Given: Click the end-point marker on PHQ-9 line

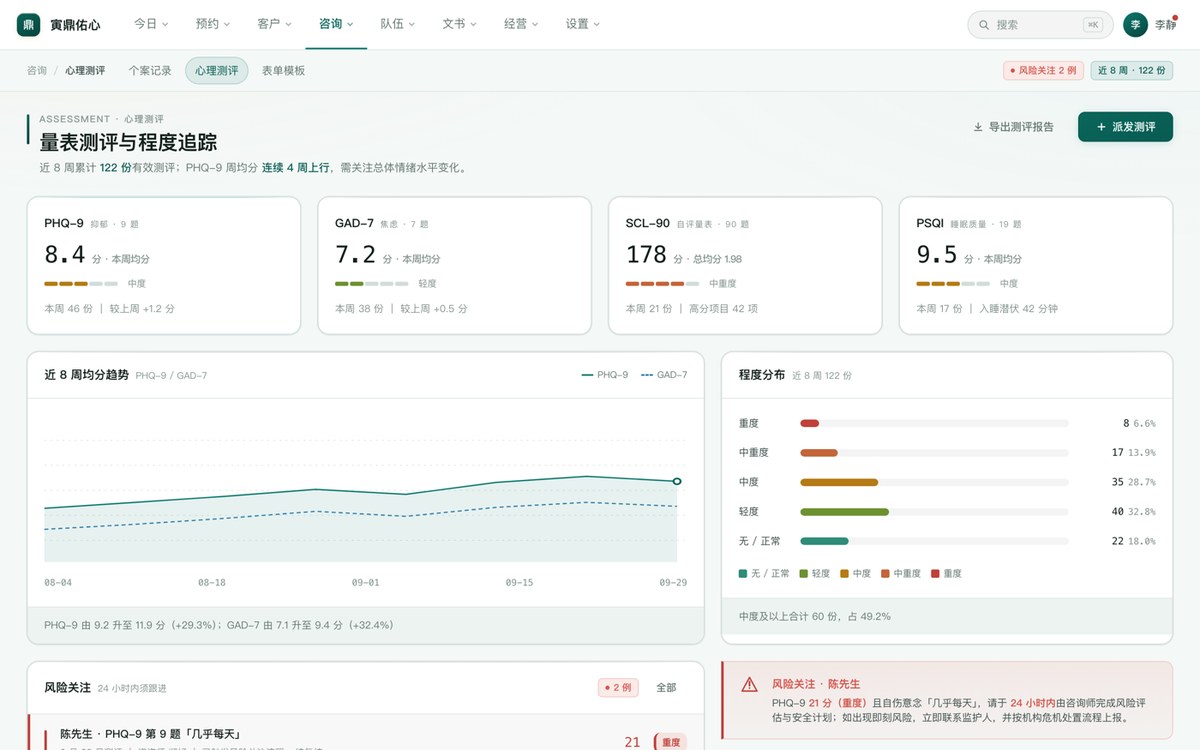Looking at the screenshot, I should [677, 481].
